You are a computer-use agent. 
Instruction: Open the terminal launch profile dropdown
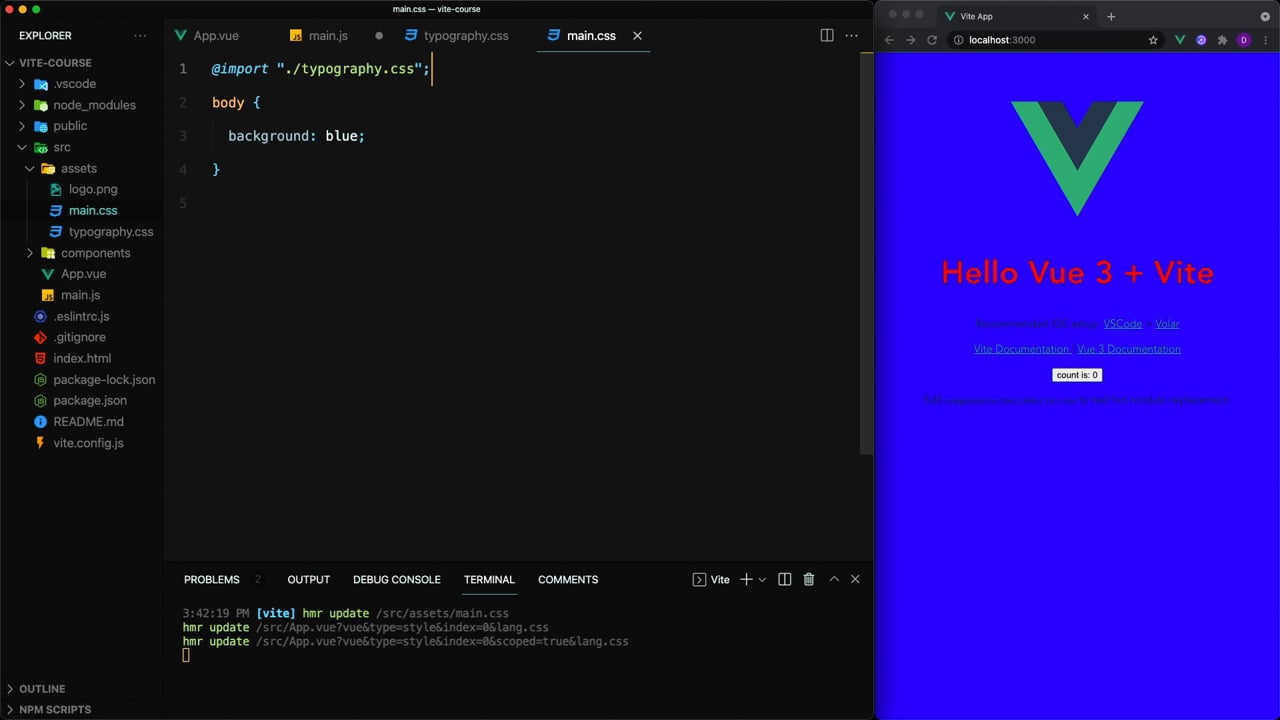click(762, 579)
